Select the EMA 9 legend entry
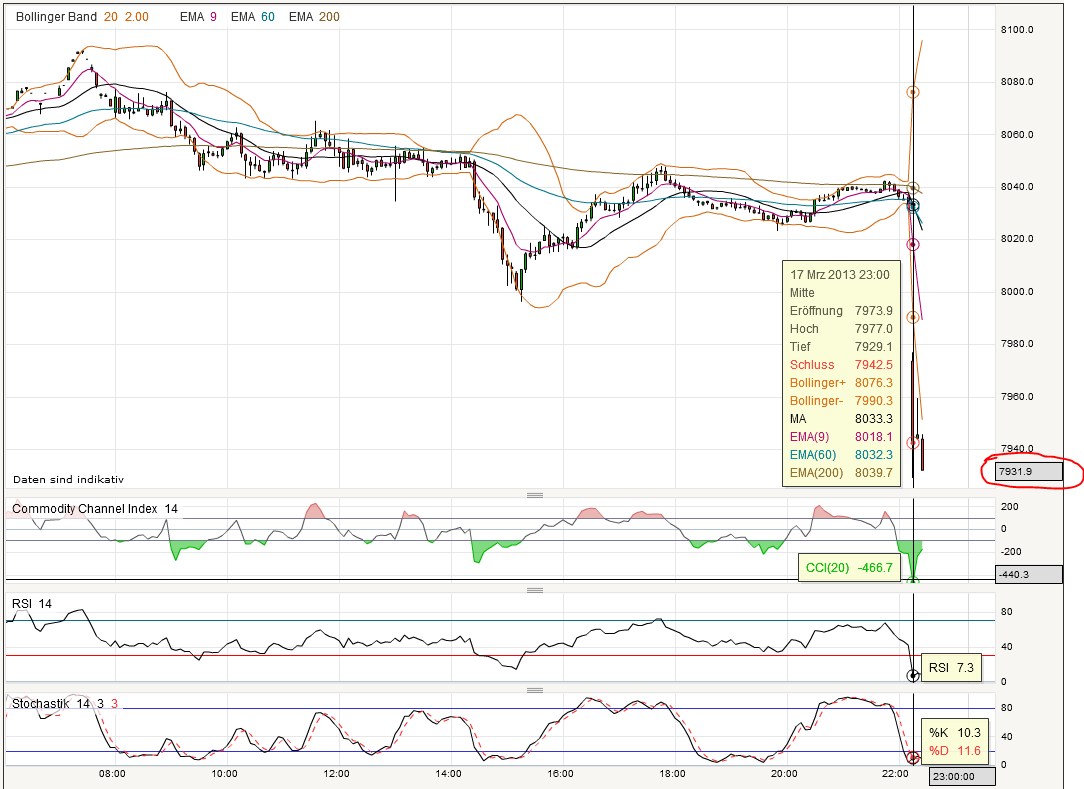1084x789 pixels. pos(198,17)
